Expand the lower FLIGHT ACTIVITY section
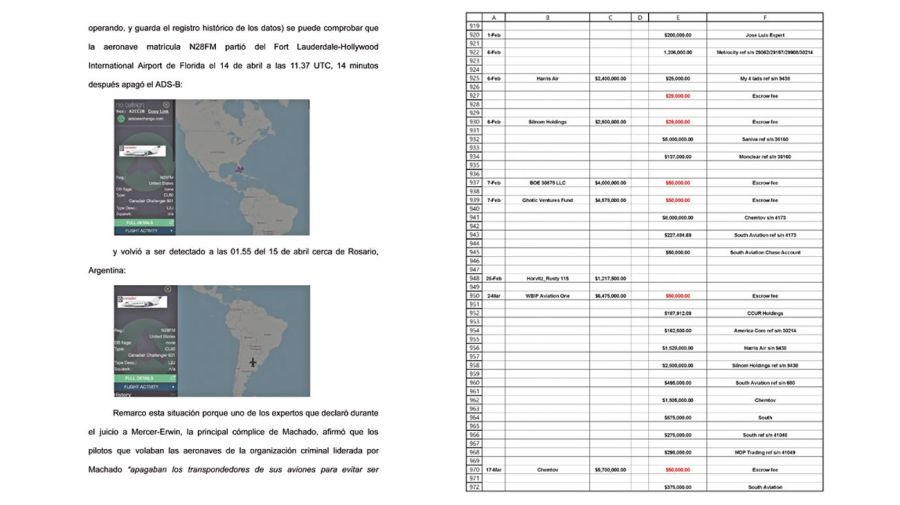 click(x=145, y=387)
